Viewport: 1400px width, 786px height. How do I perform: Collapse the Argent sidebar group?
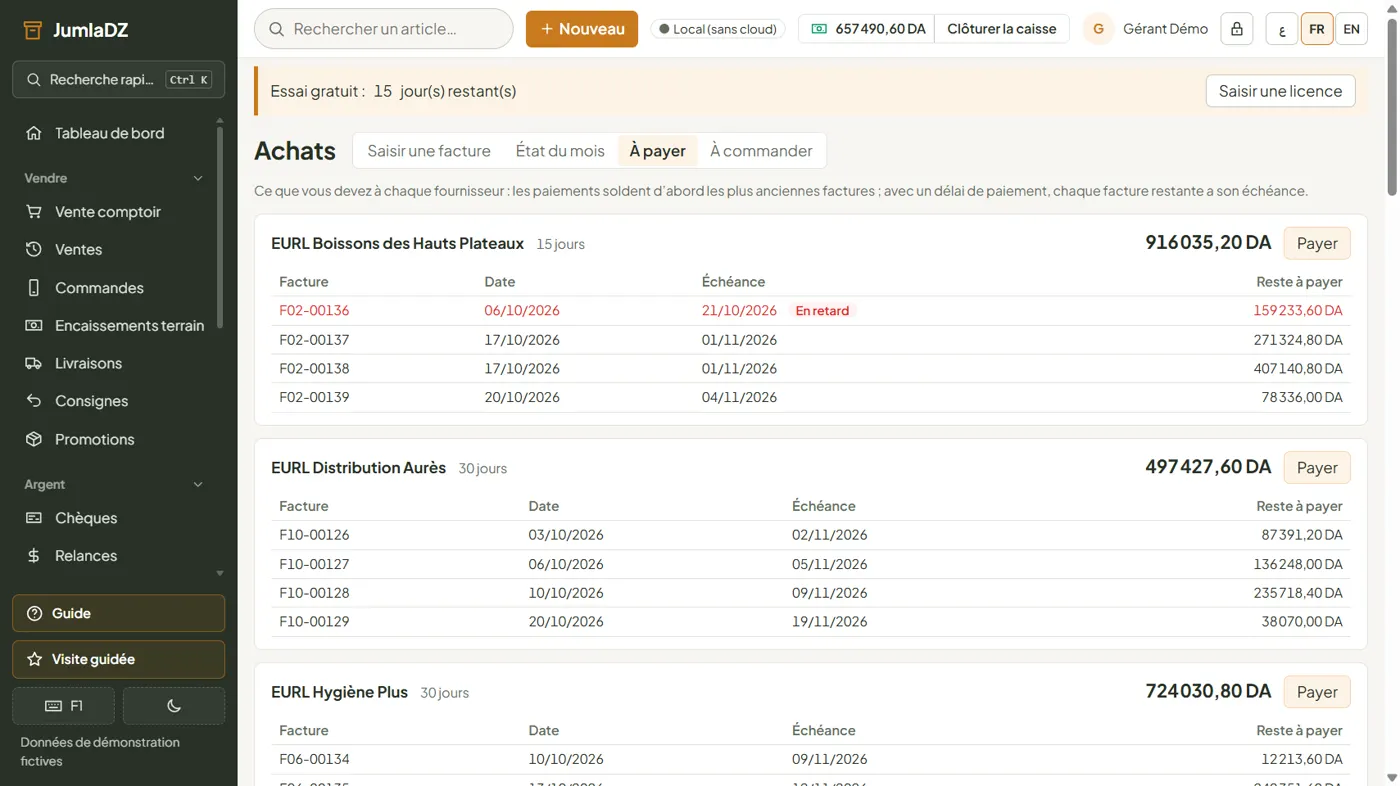coord(115,485)
